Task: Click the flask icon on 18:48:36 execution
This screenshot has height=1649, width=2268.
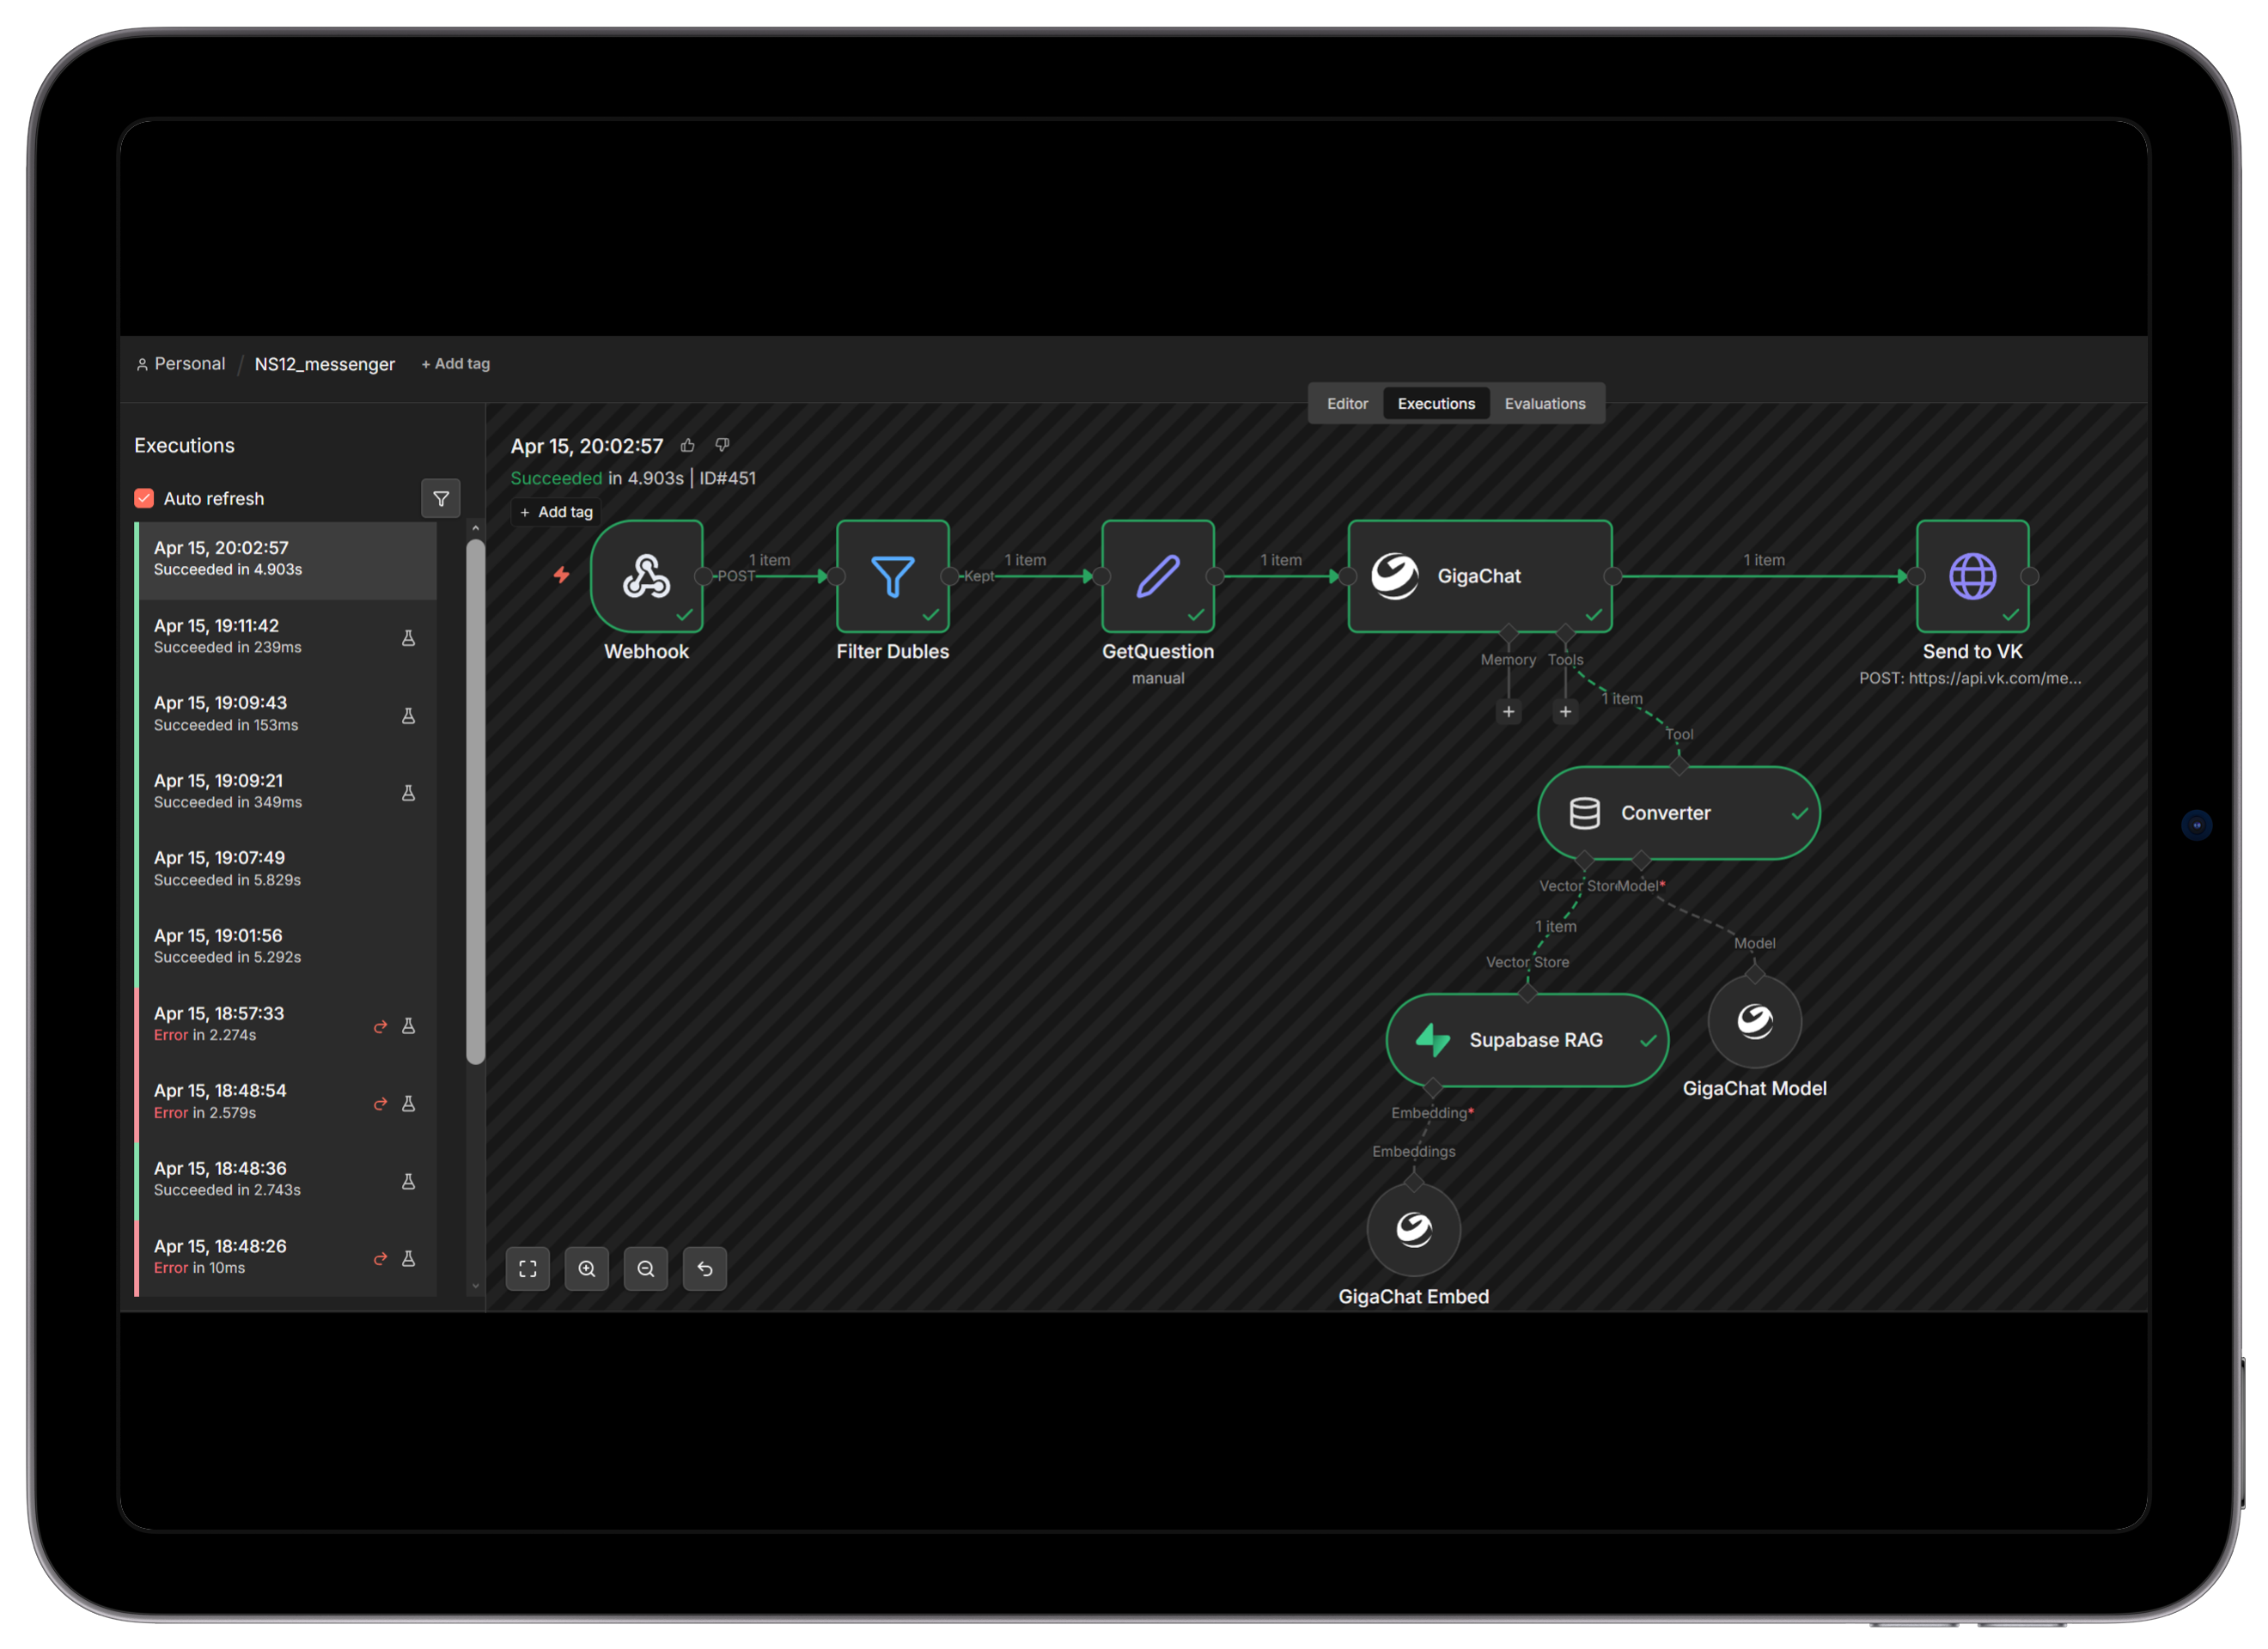Action: click(x=408, y=1181)
